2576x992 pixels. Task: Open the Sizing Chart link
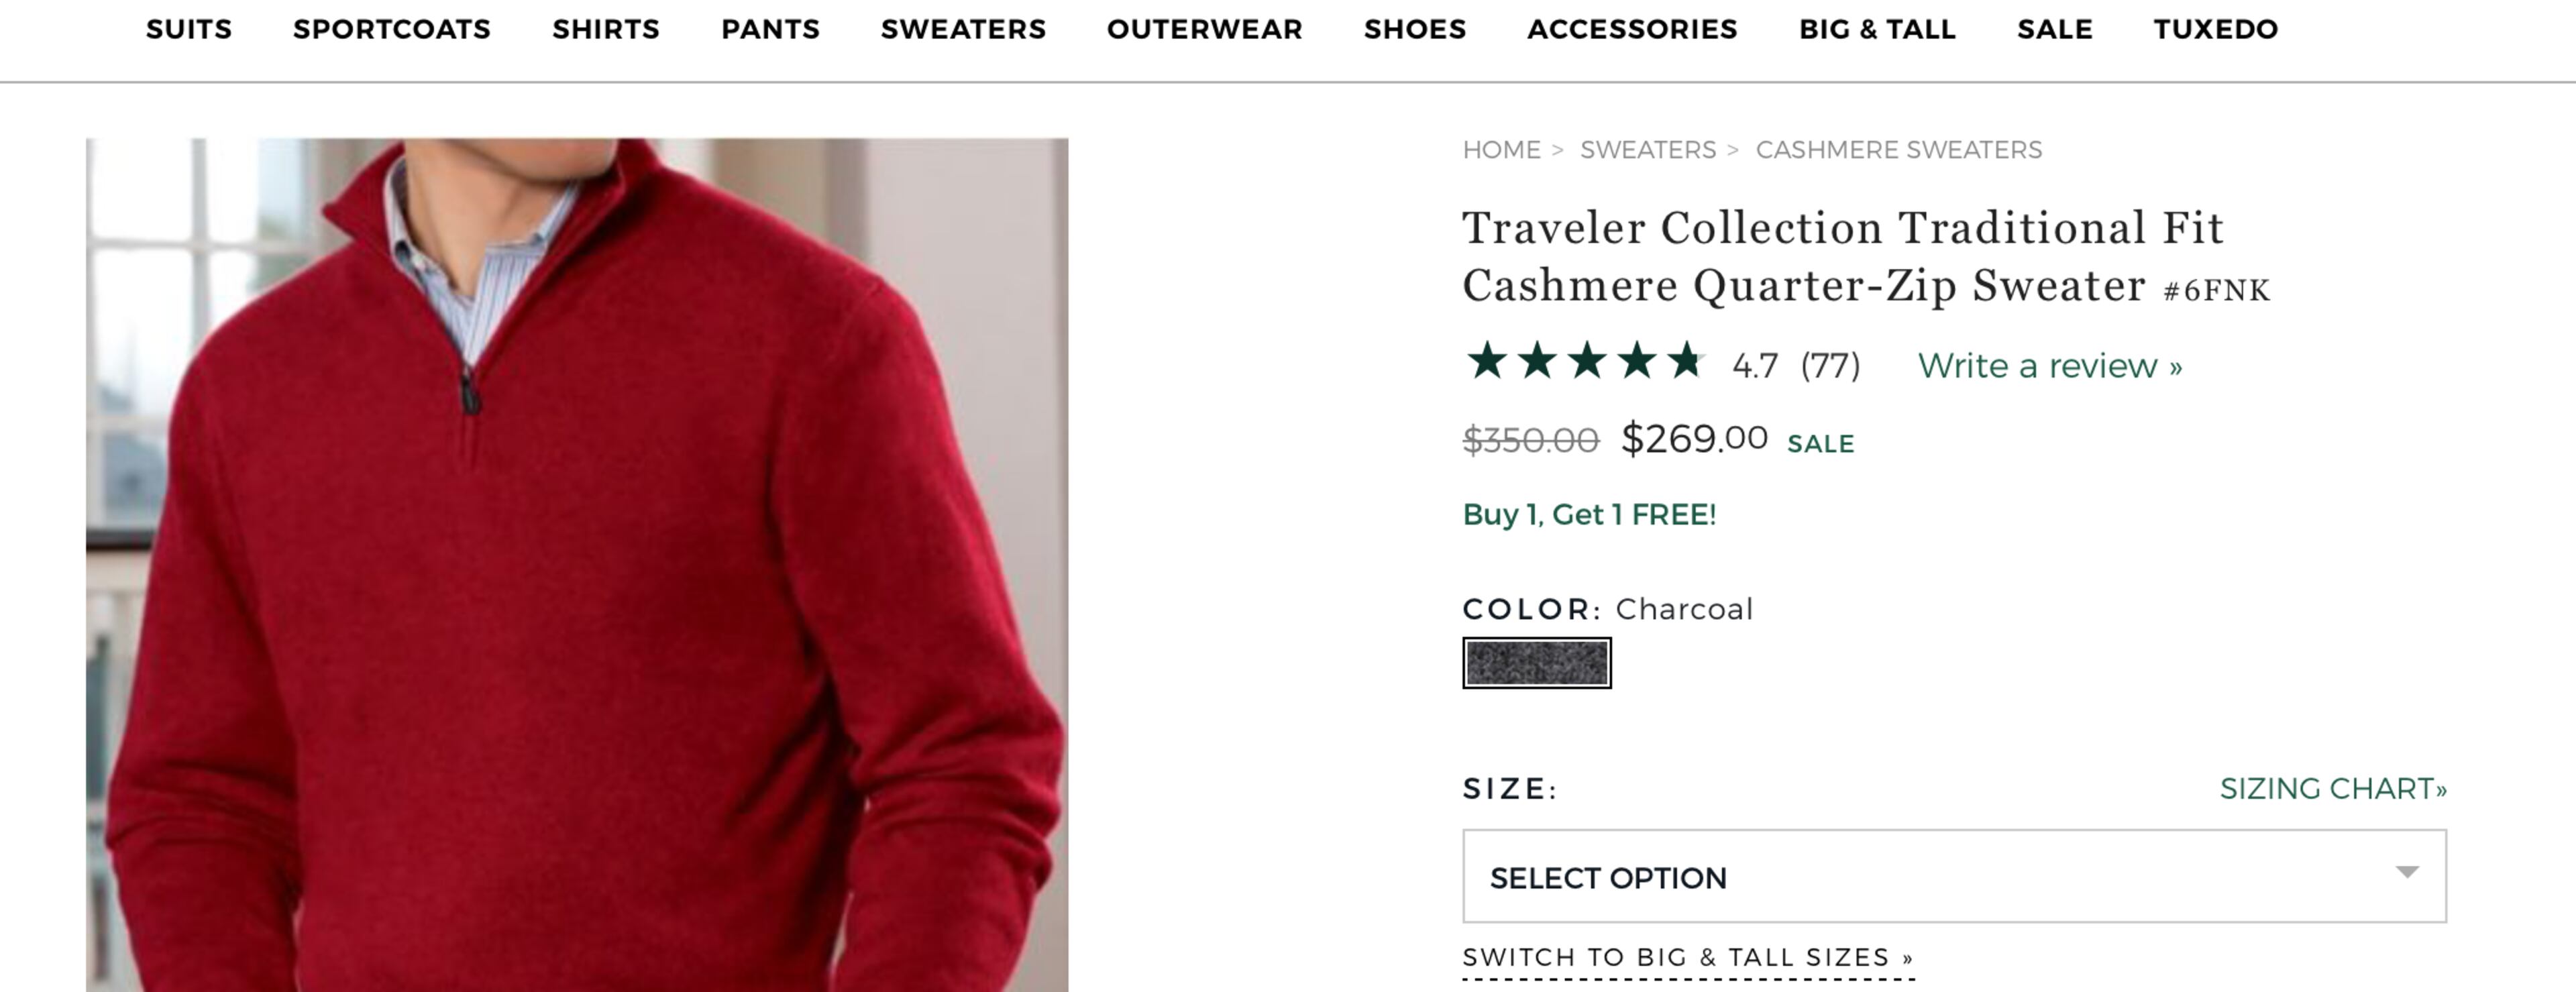point(2332,789)
